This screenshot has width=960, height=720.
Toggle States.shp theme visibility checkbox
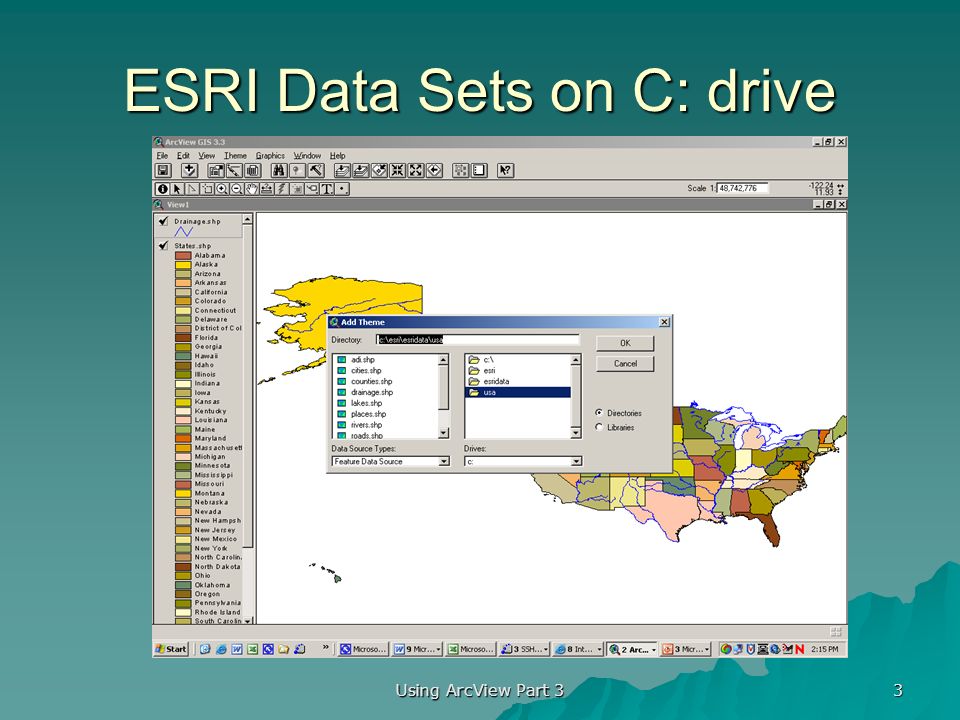pos(163,246)
